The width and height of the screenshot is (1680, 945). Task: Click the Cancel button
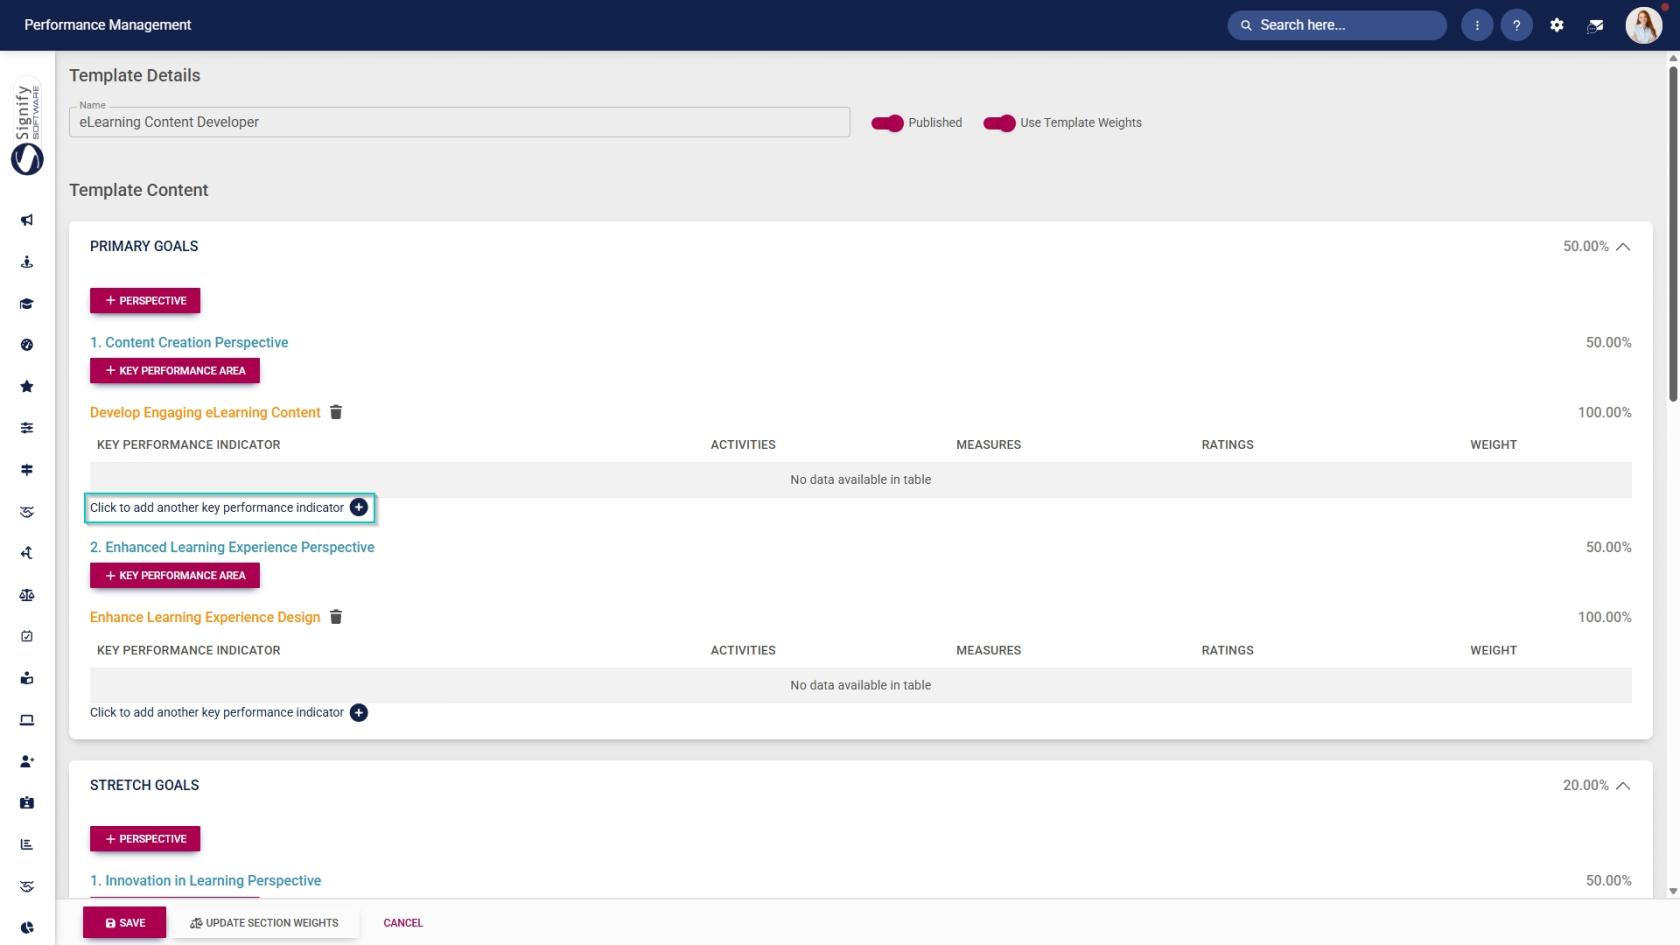coord(403,923)
